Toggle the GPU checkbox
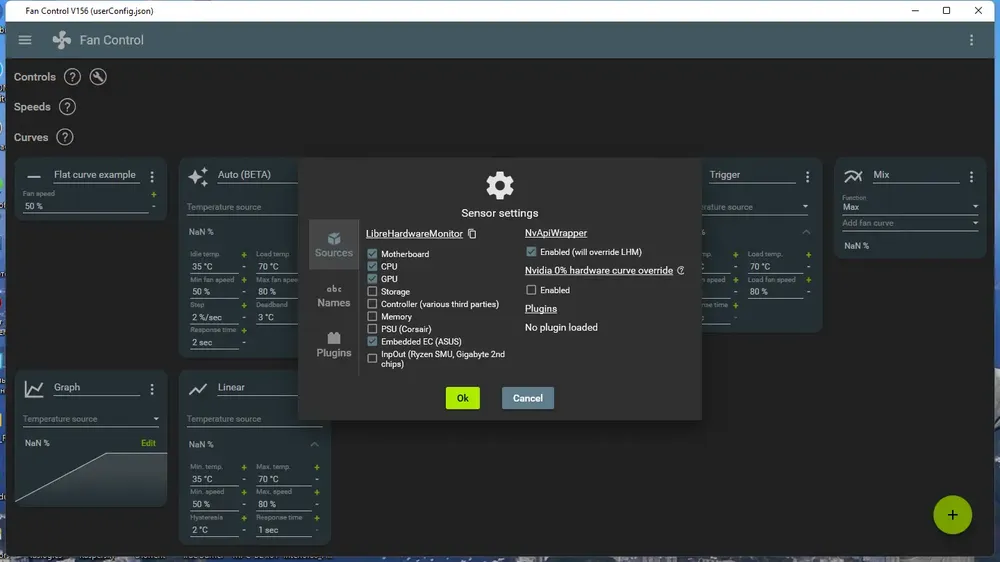The height and width of the screenshot is (562, 1000). coord(372,279)
